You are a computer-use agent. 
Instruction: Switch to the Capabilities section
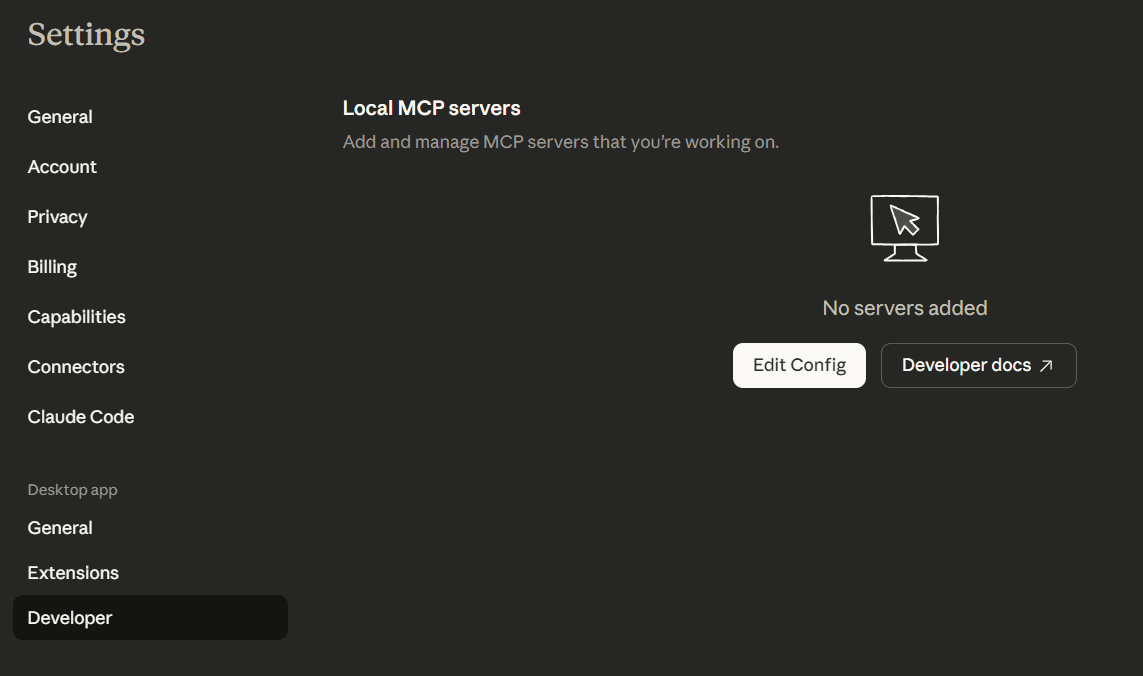coord(76,317)
